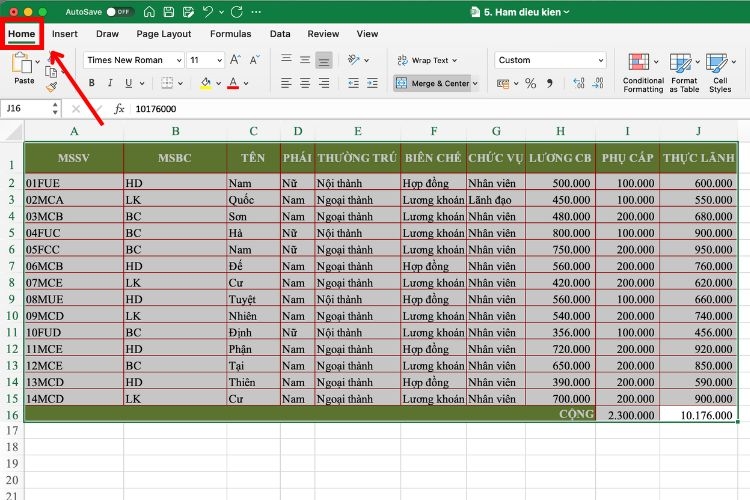Click the Increase Indent icon
Image resolution: width=750 pixels, height=500 pixels.
coord(372,83)
